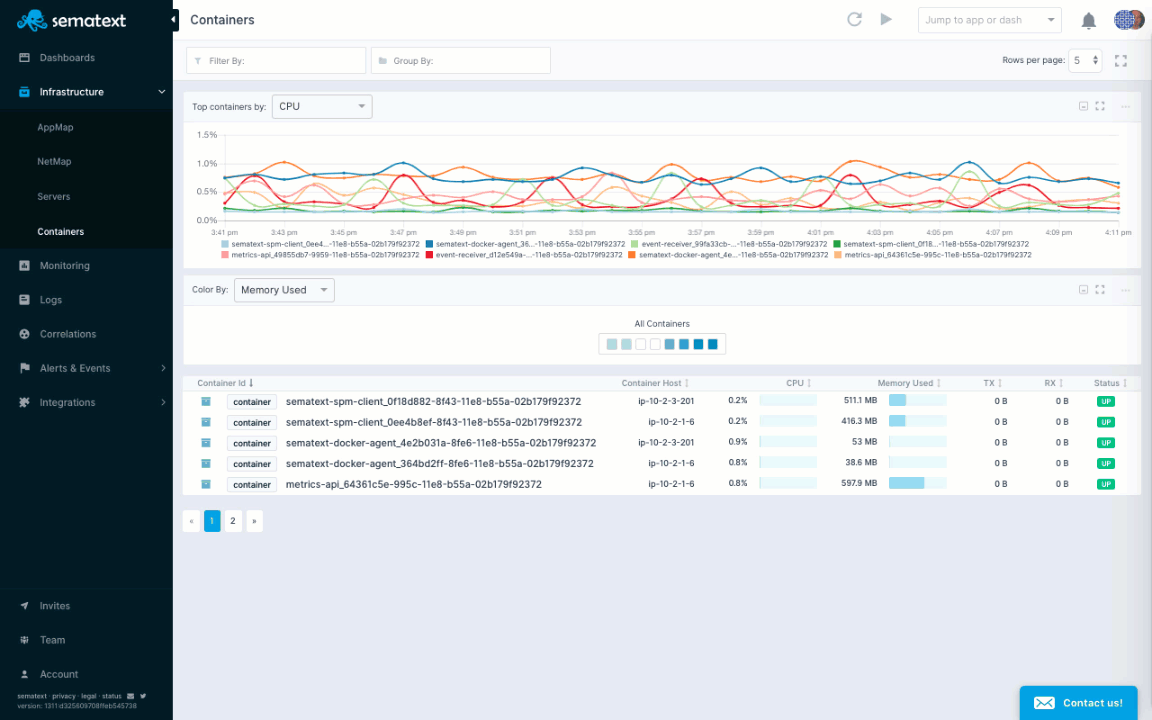
Task: Change the Rows per page value
Action: (1085, 60)
